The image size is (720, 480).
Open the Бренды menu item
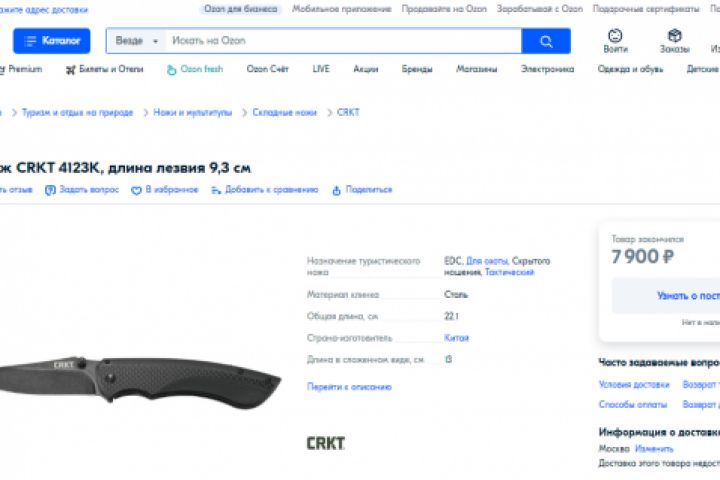pyautogui.click(x=417, y=69)
